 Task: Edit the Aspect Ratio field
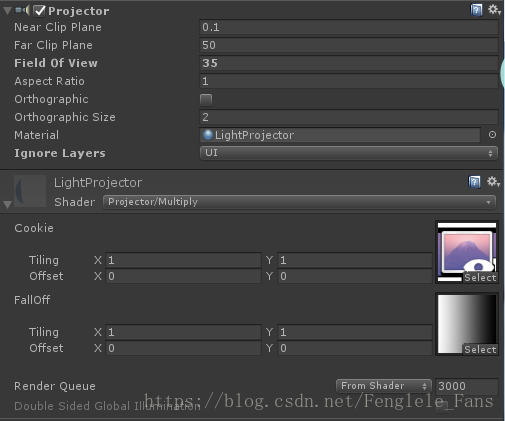(x=349, y=81)
